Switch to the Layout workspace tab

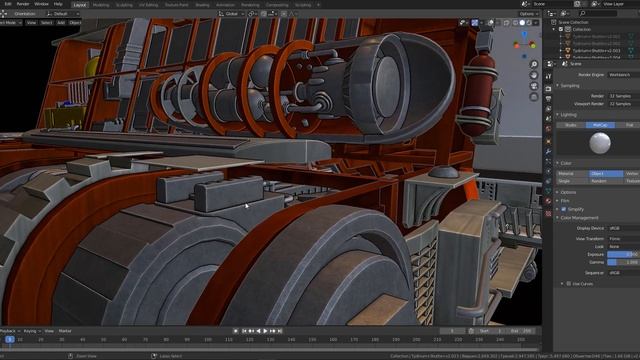click(80, 5)
